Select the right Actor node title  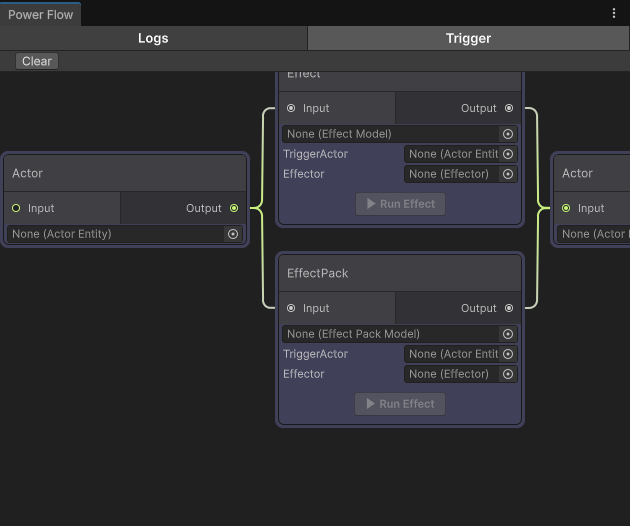(577, 173)
